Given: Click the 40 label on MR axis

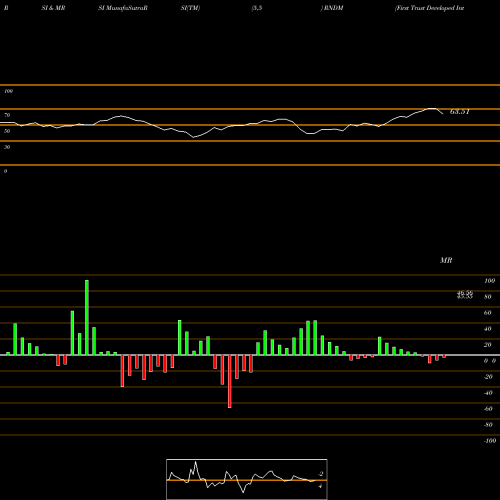Looking at the screenshot, I should pos(488,329).
